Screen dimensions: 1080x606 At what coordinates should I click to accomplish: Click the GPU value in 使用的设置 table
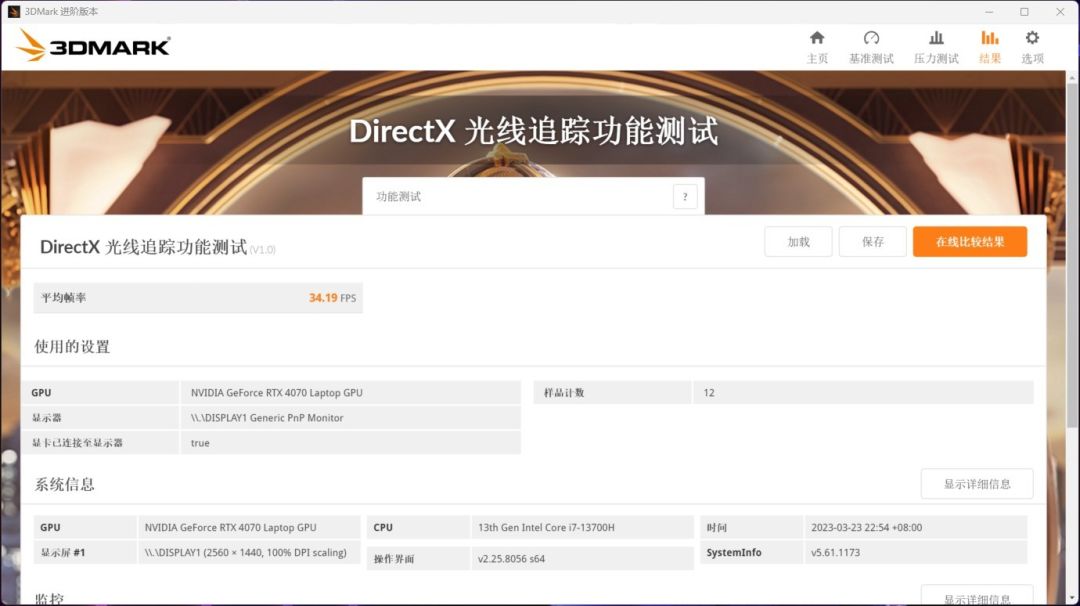(276, 393)
